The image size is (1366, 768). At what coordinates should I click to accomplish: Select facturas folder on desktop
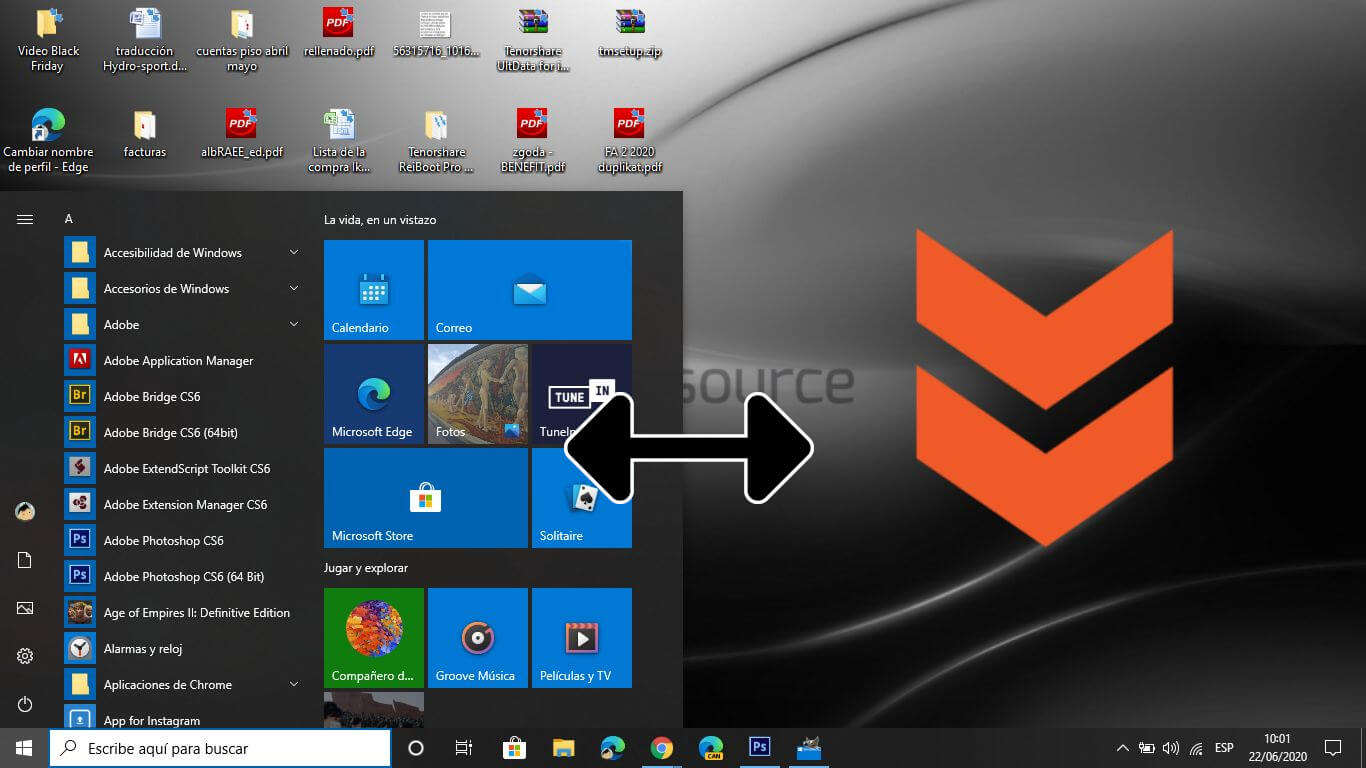[x=145, y=134]
